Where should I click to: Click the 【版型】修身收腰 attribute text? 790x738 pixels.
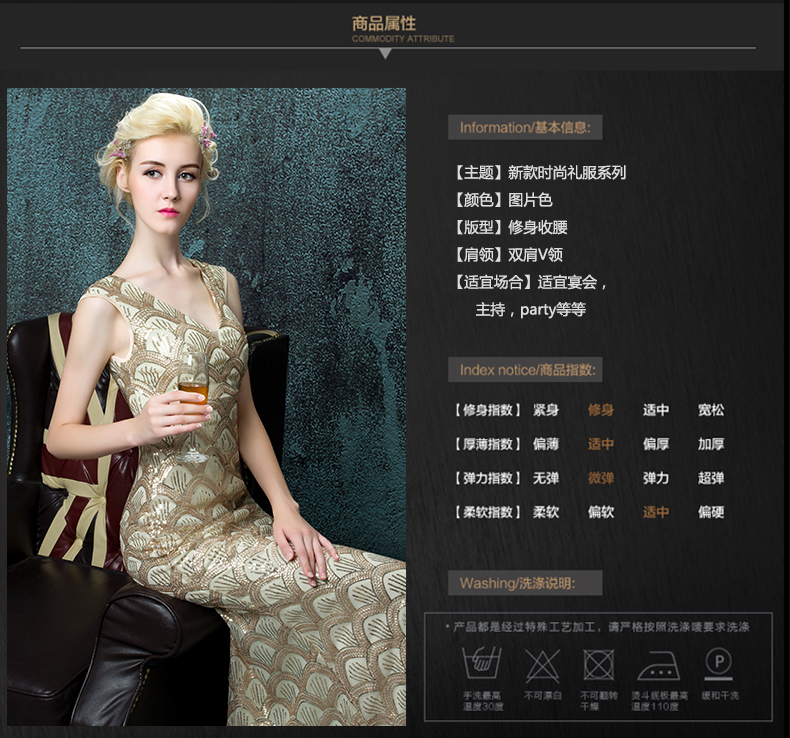point(510,227)
